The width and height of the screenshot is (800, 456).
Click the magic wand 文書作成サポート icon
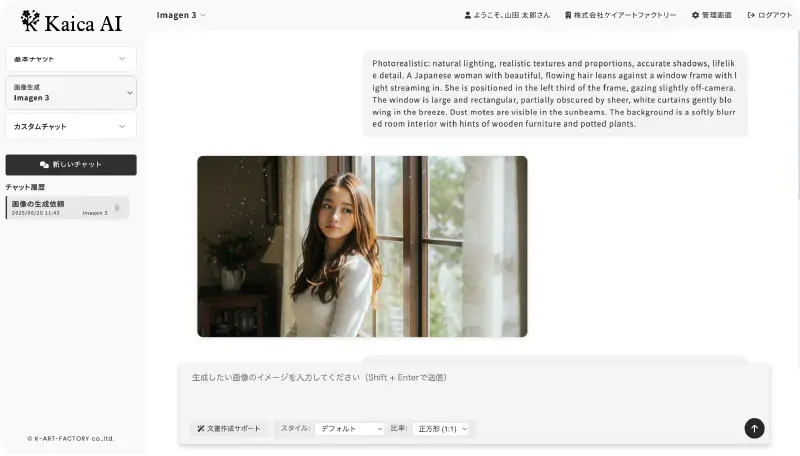201,428
